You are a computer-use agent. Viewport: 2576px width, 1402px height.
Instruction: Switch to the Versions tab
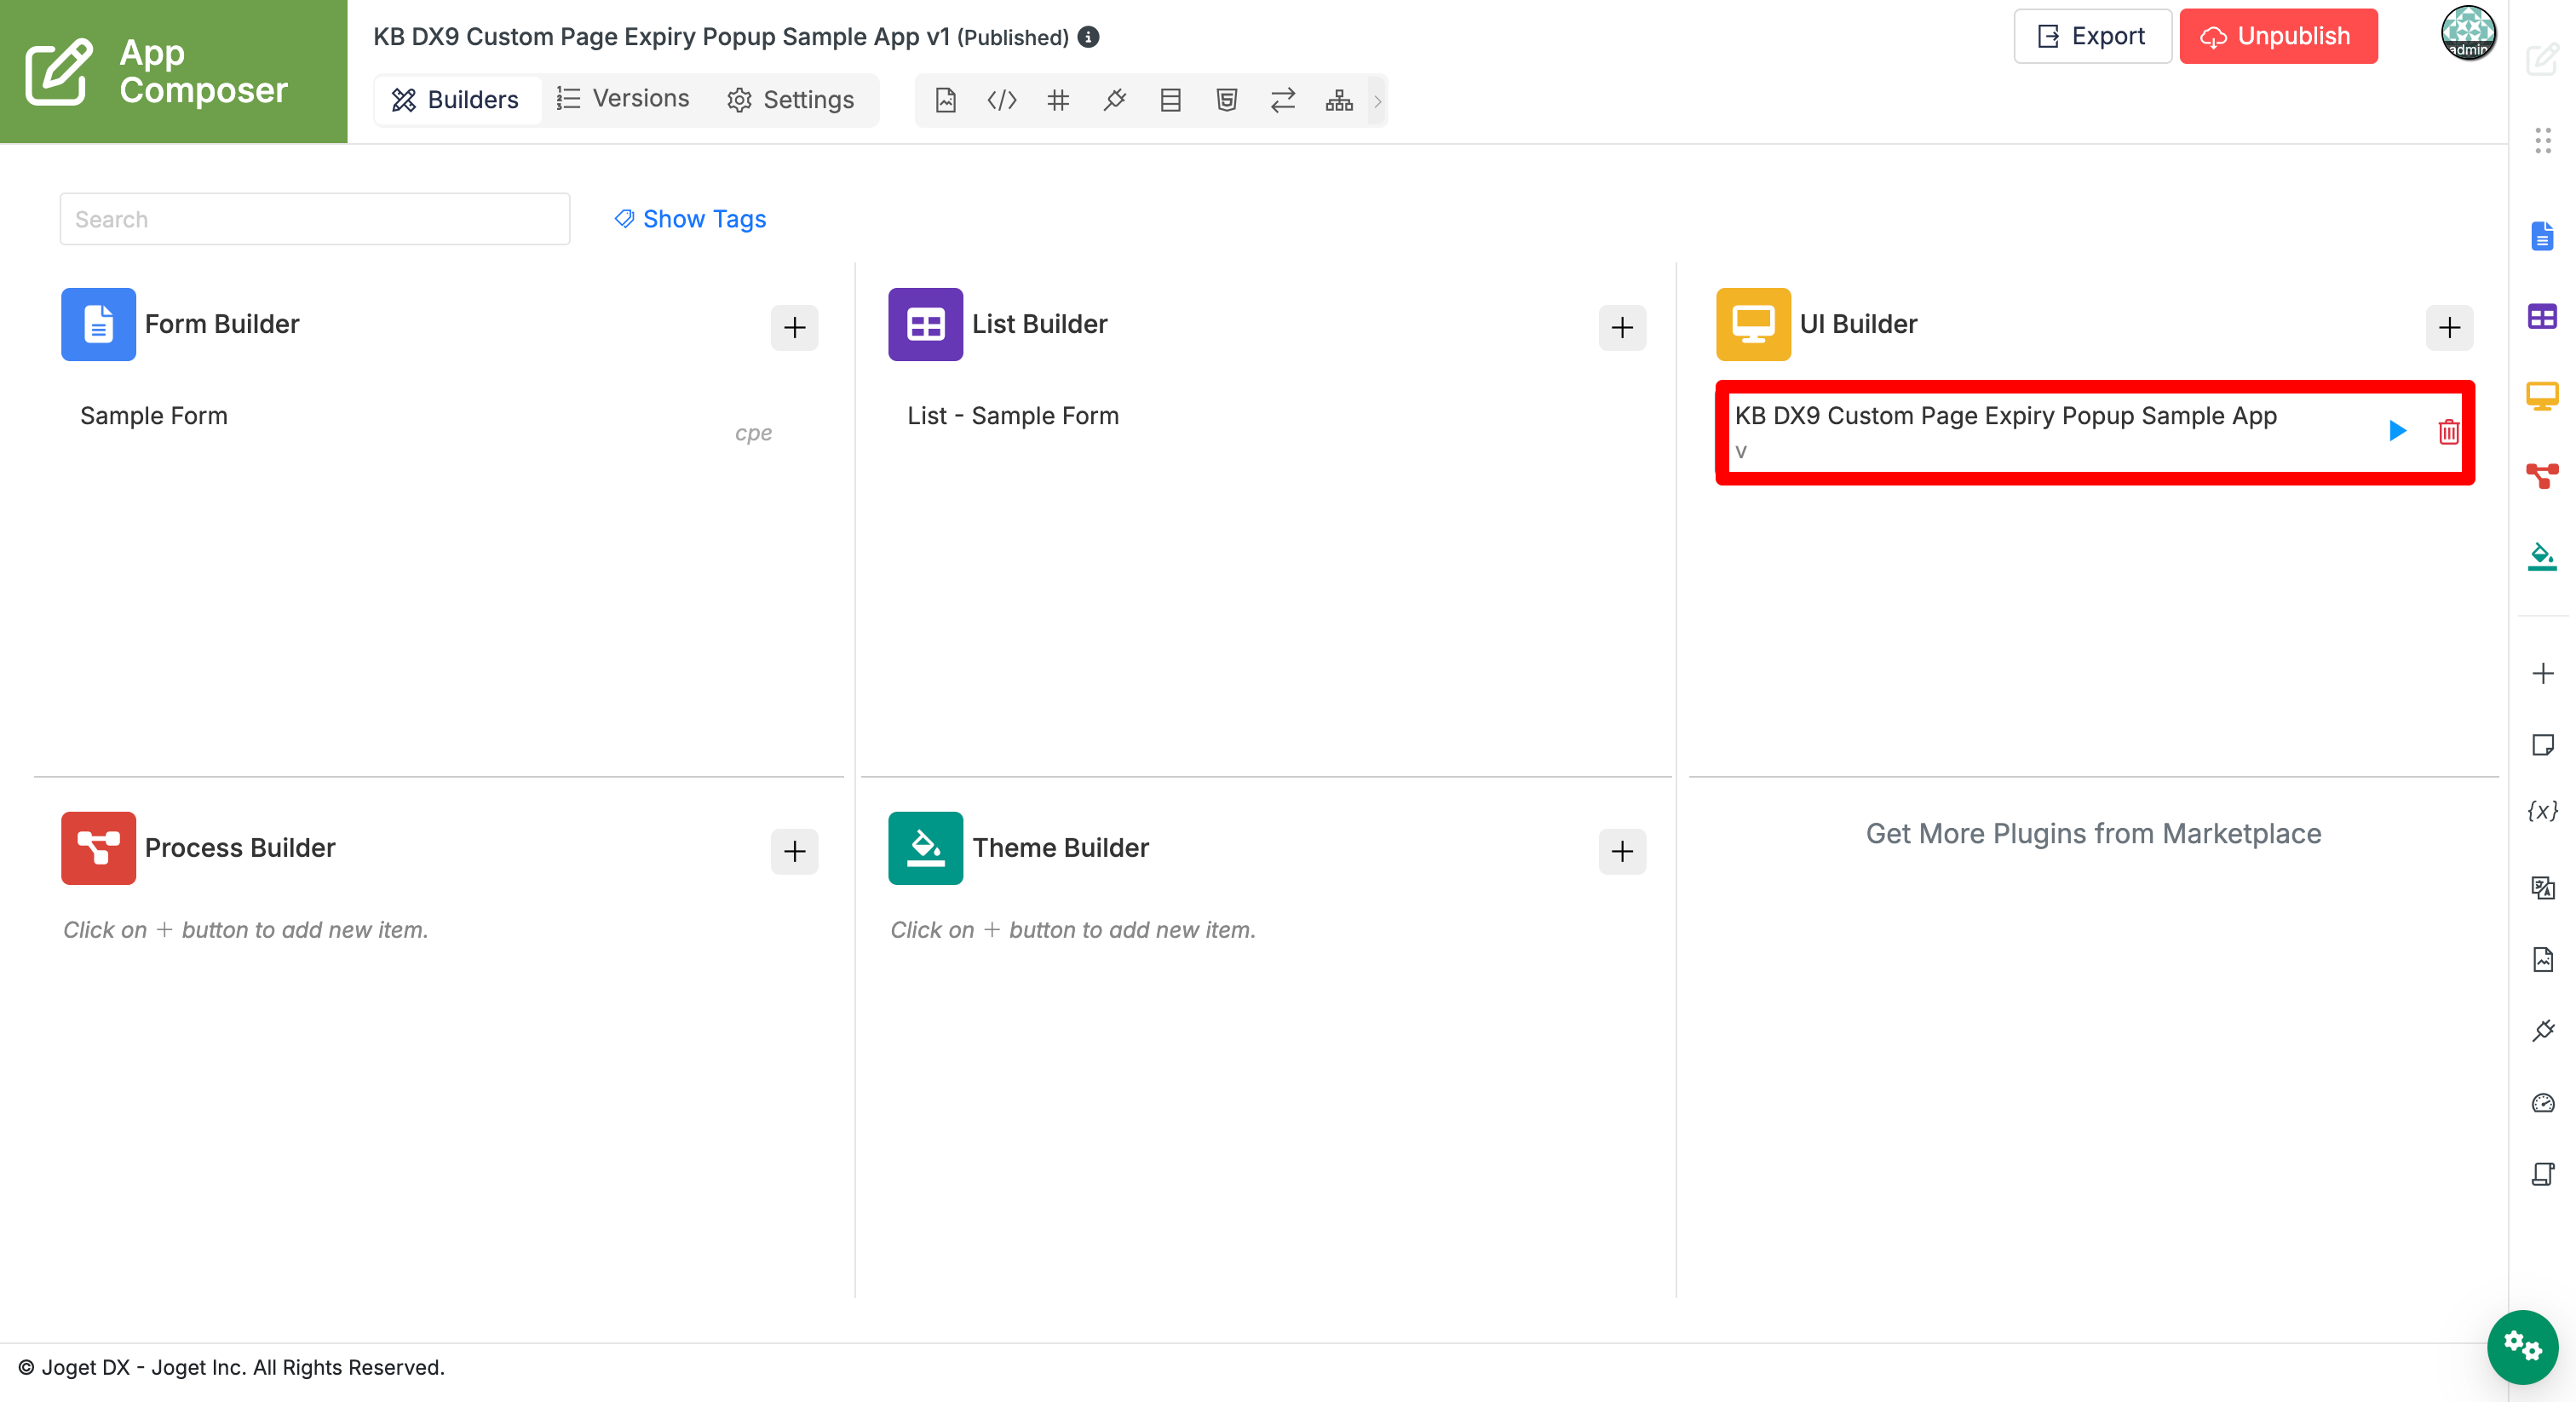tap(623, 99)
